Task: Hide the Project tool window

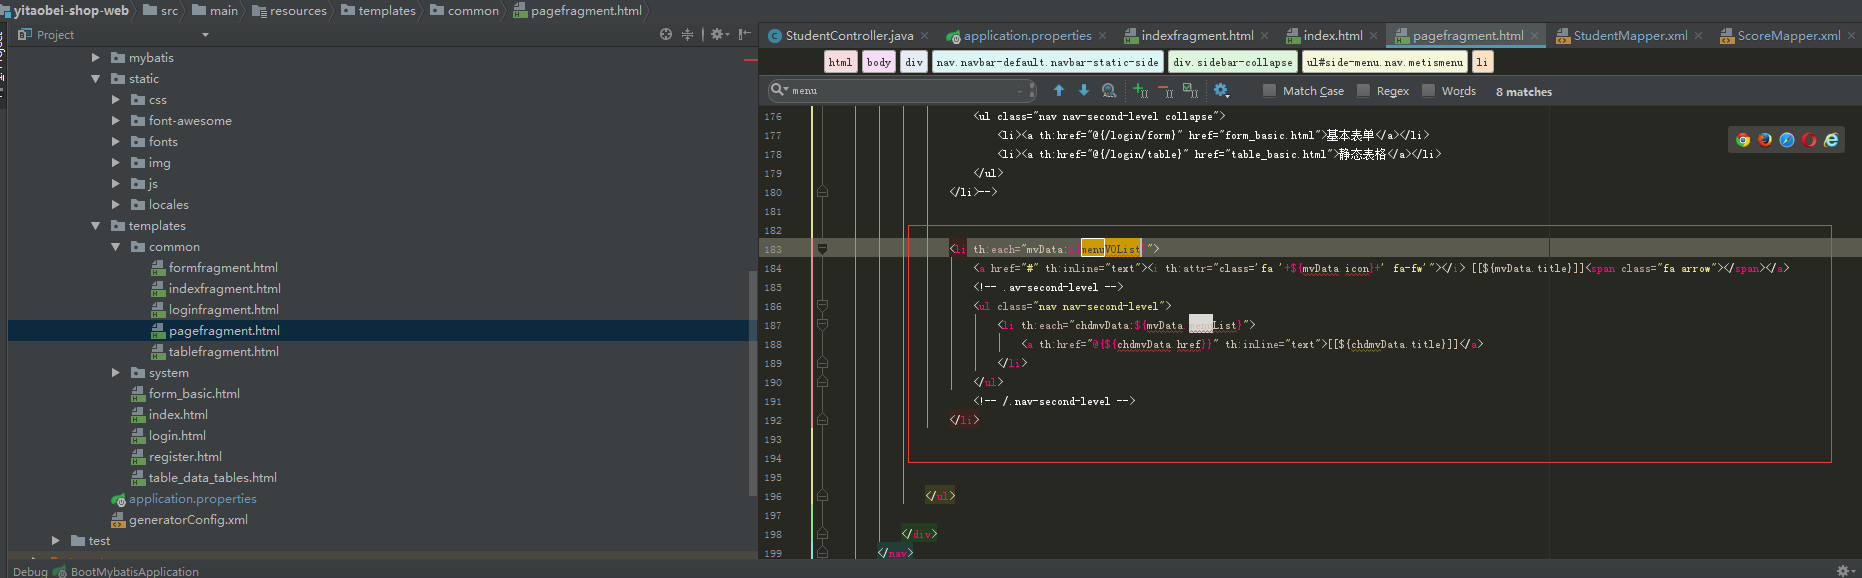Action: click(x=744, y=35)
